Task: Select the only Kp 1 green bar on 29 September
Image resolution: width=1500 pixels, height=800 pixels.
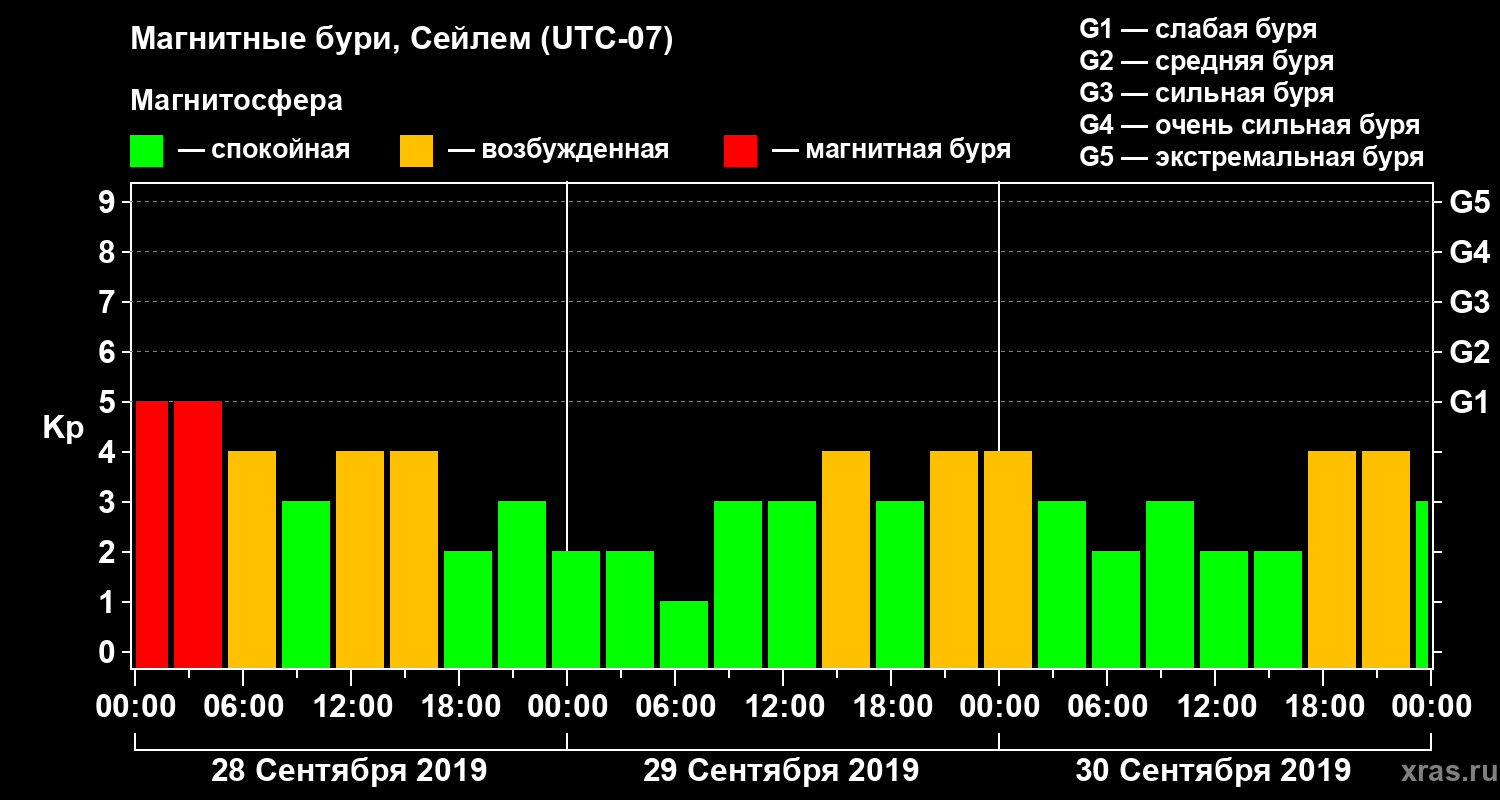Action: 684,634
